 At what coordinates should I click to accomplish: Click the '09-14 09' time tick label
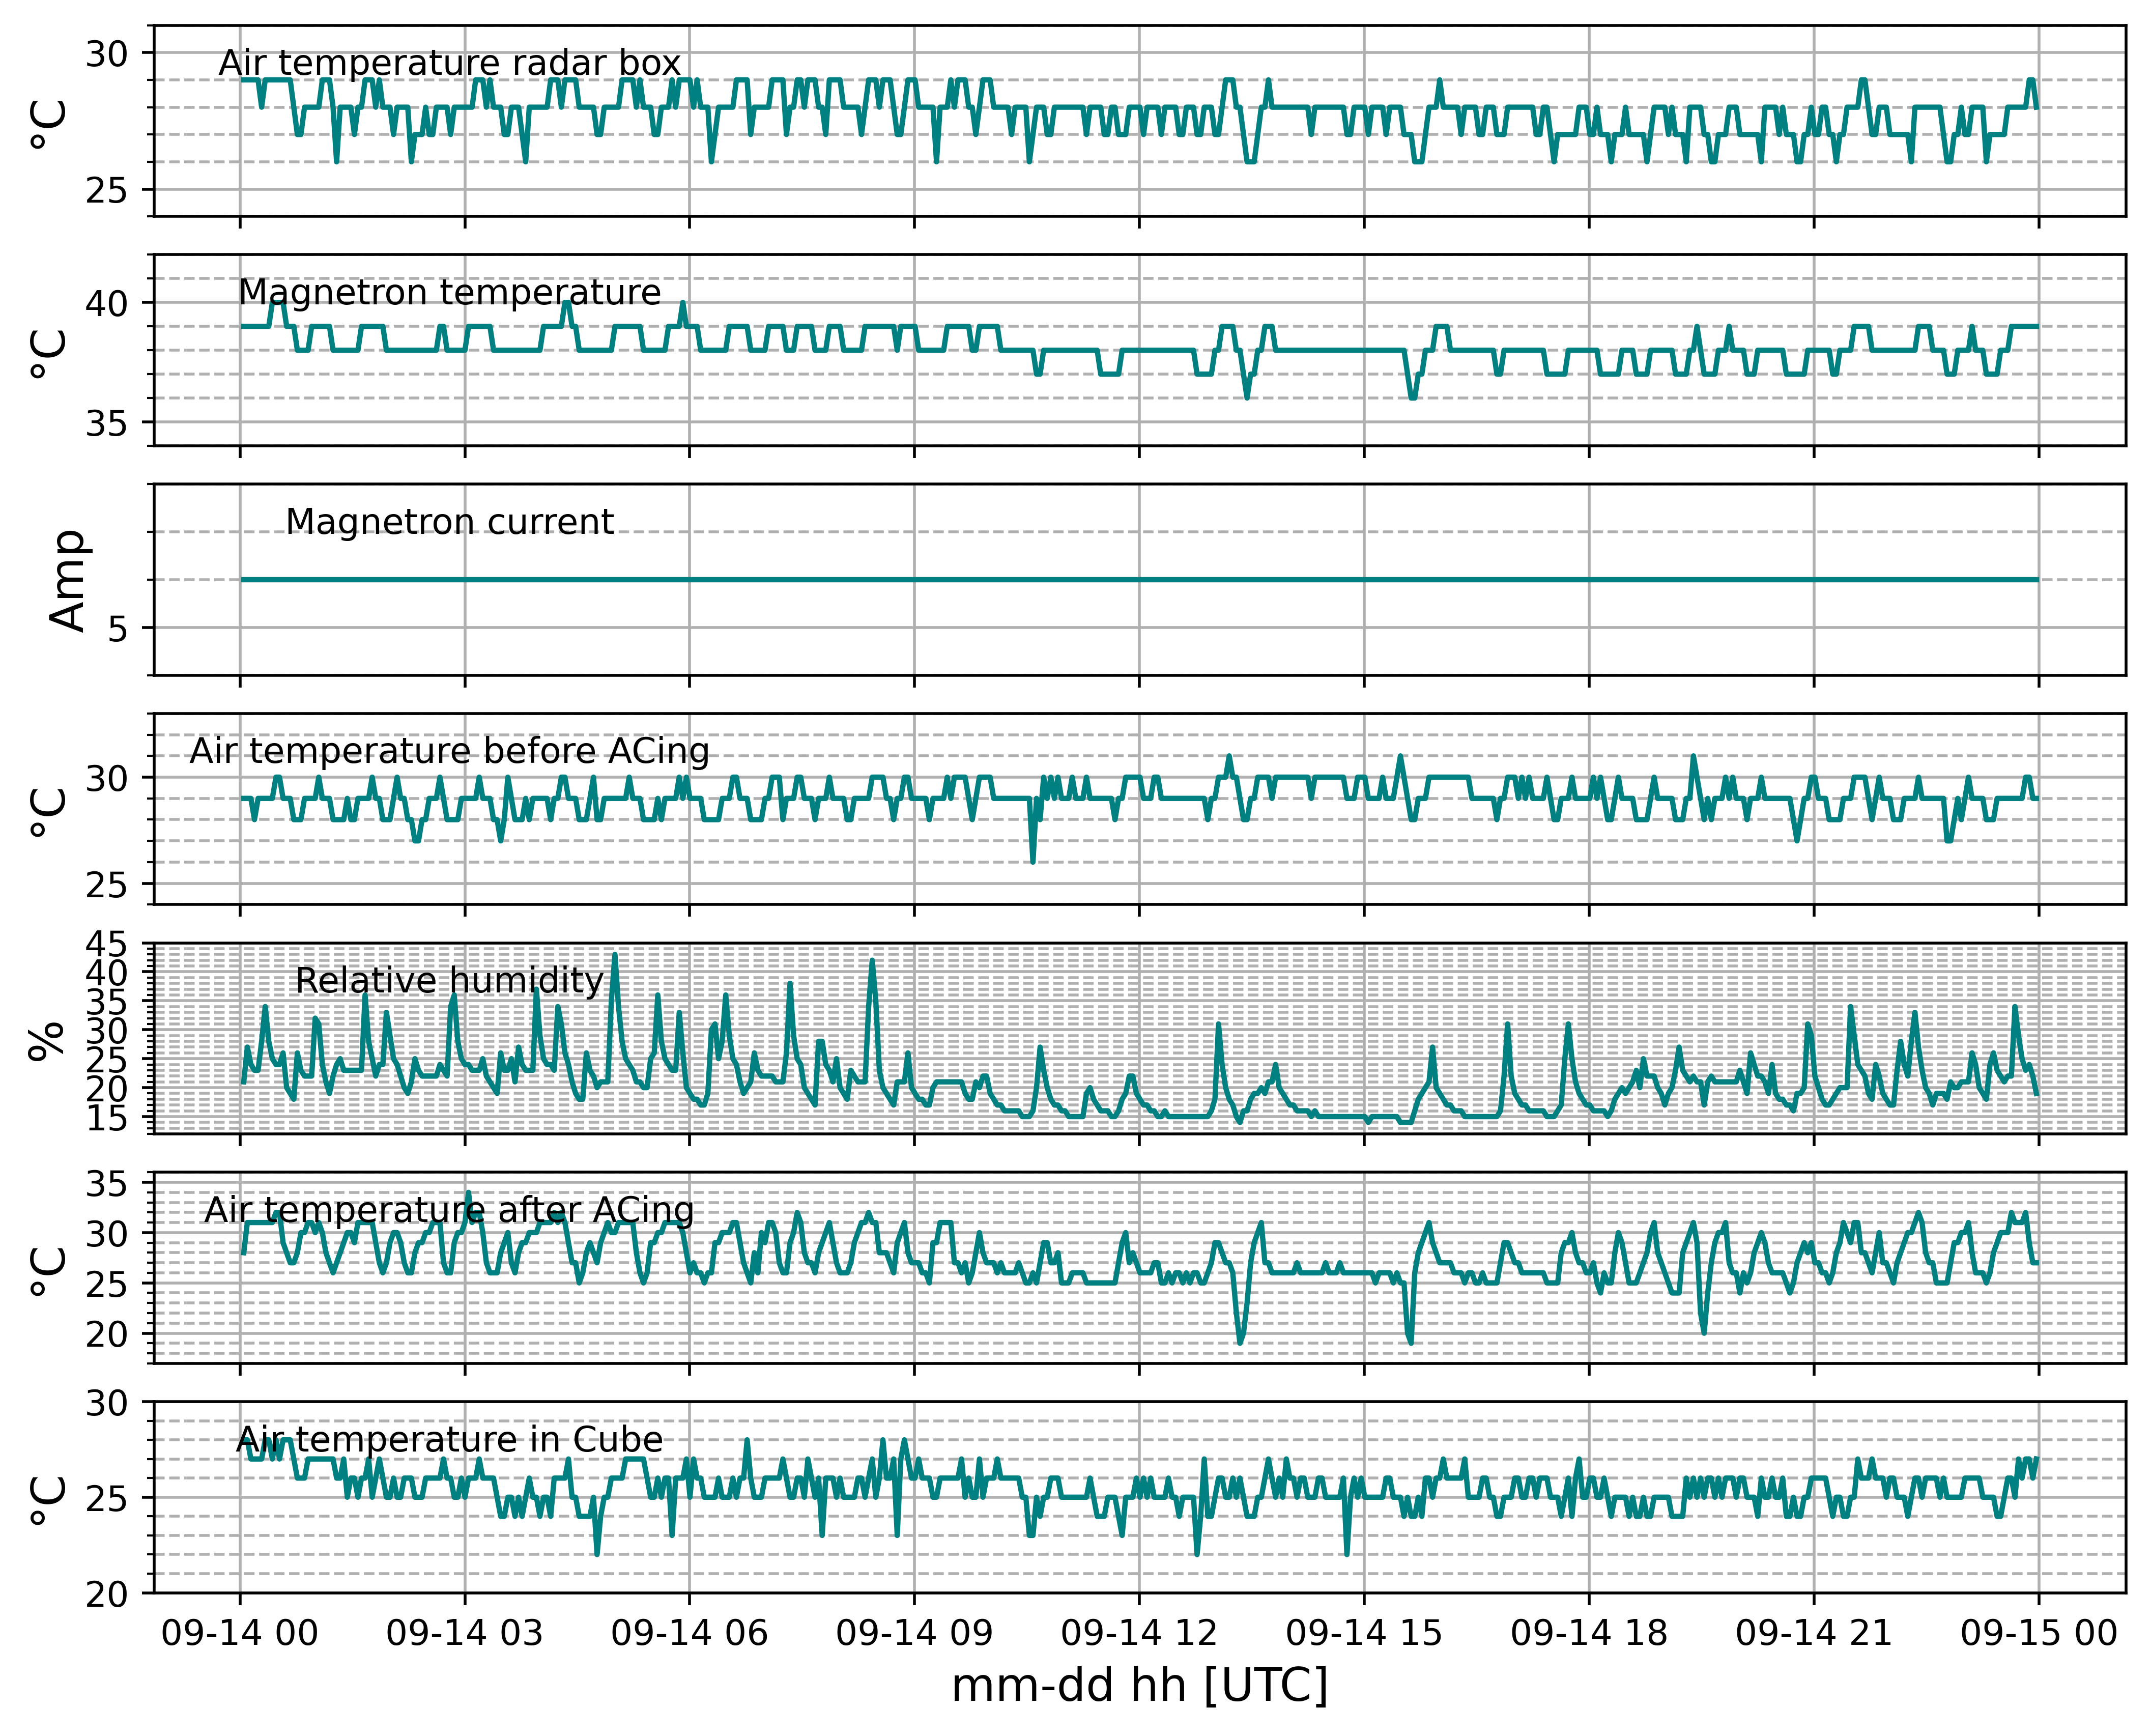point(915,1634)
